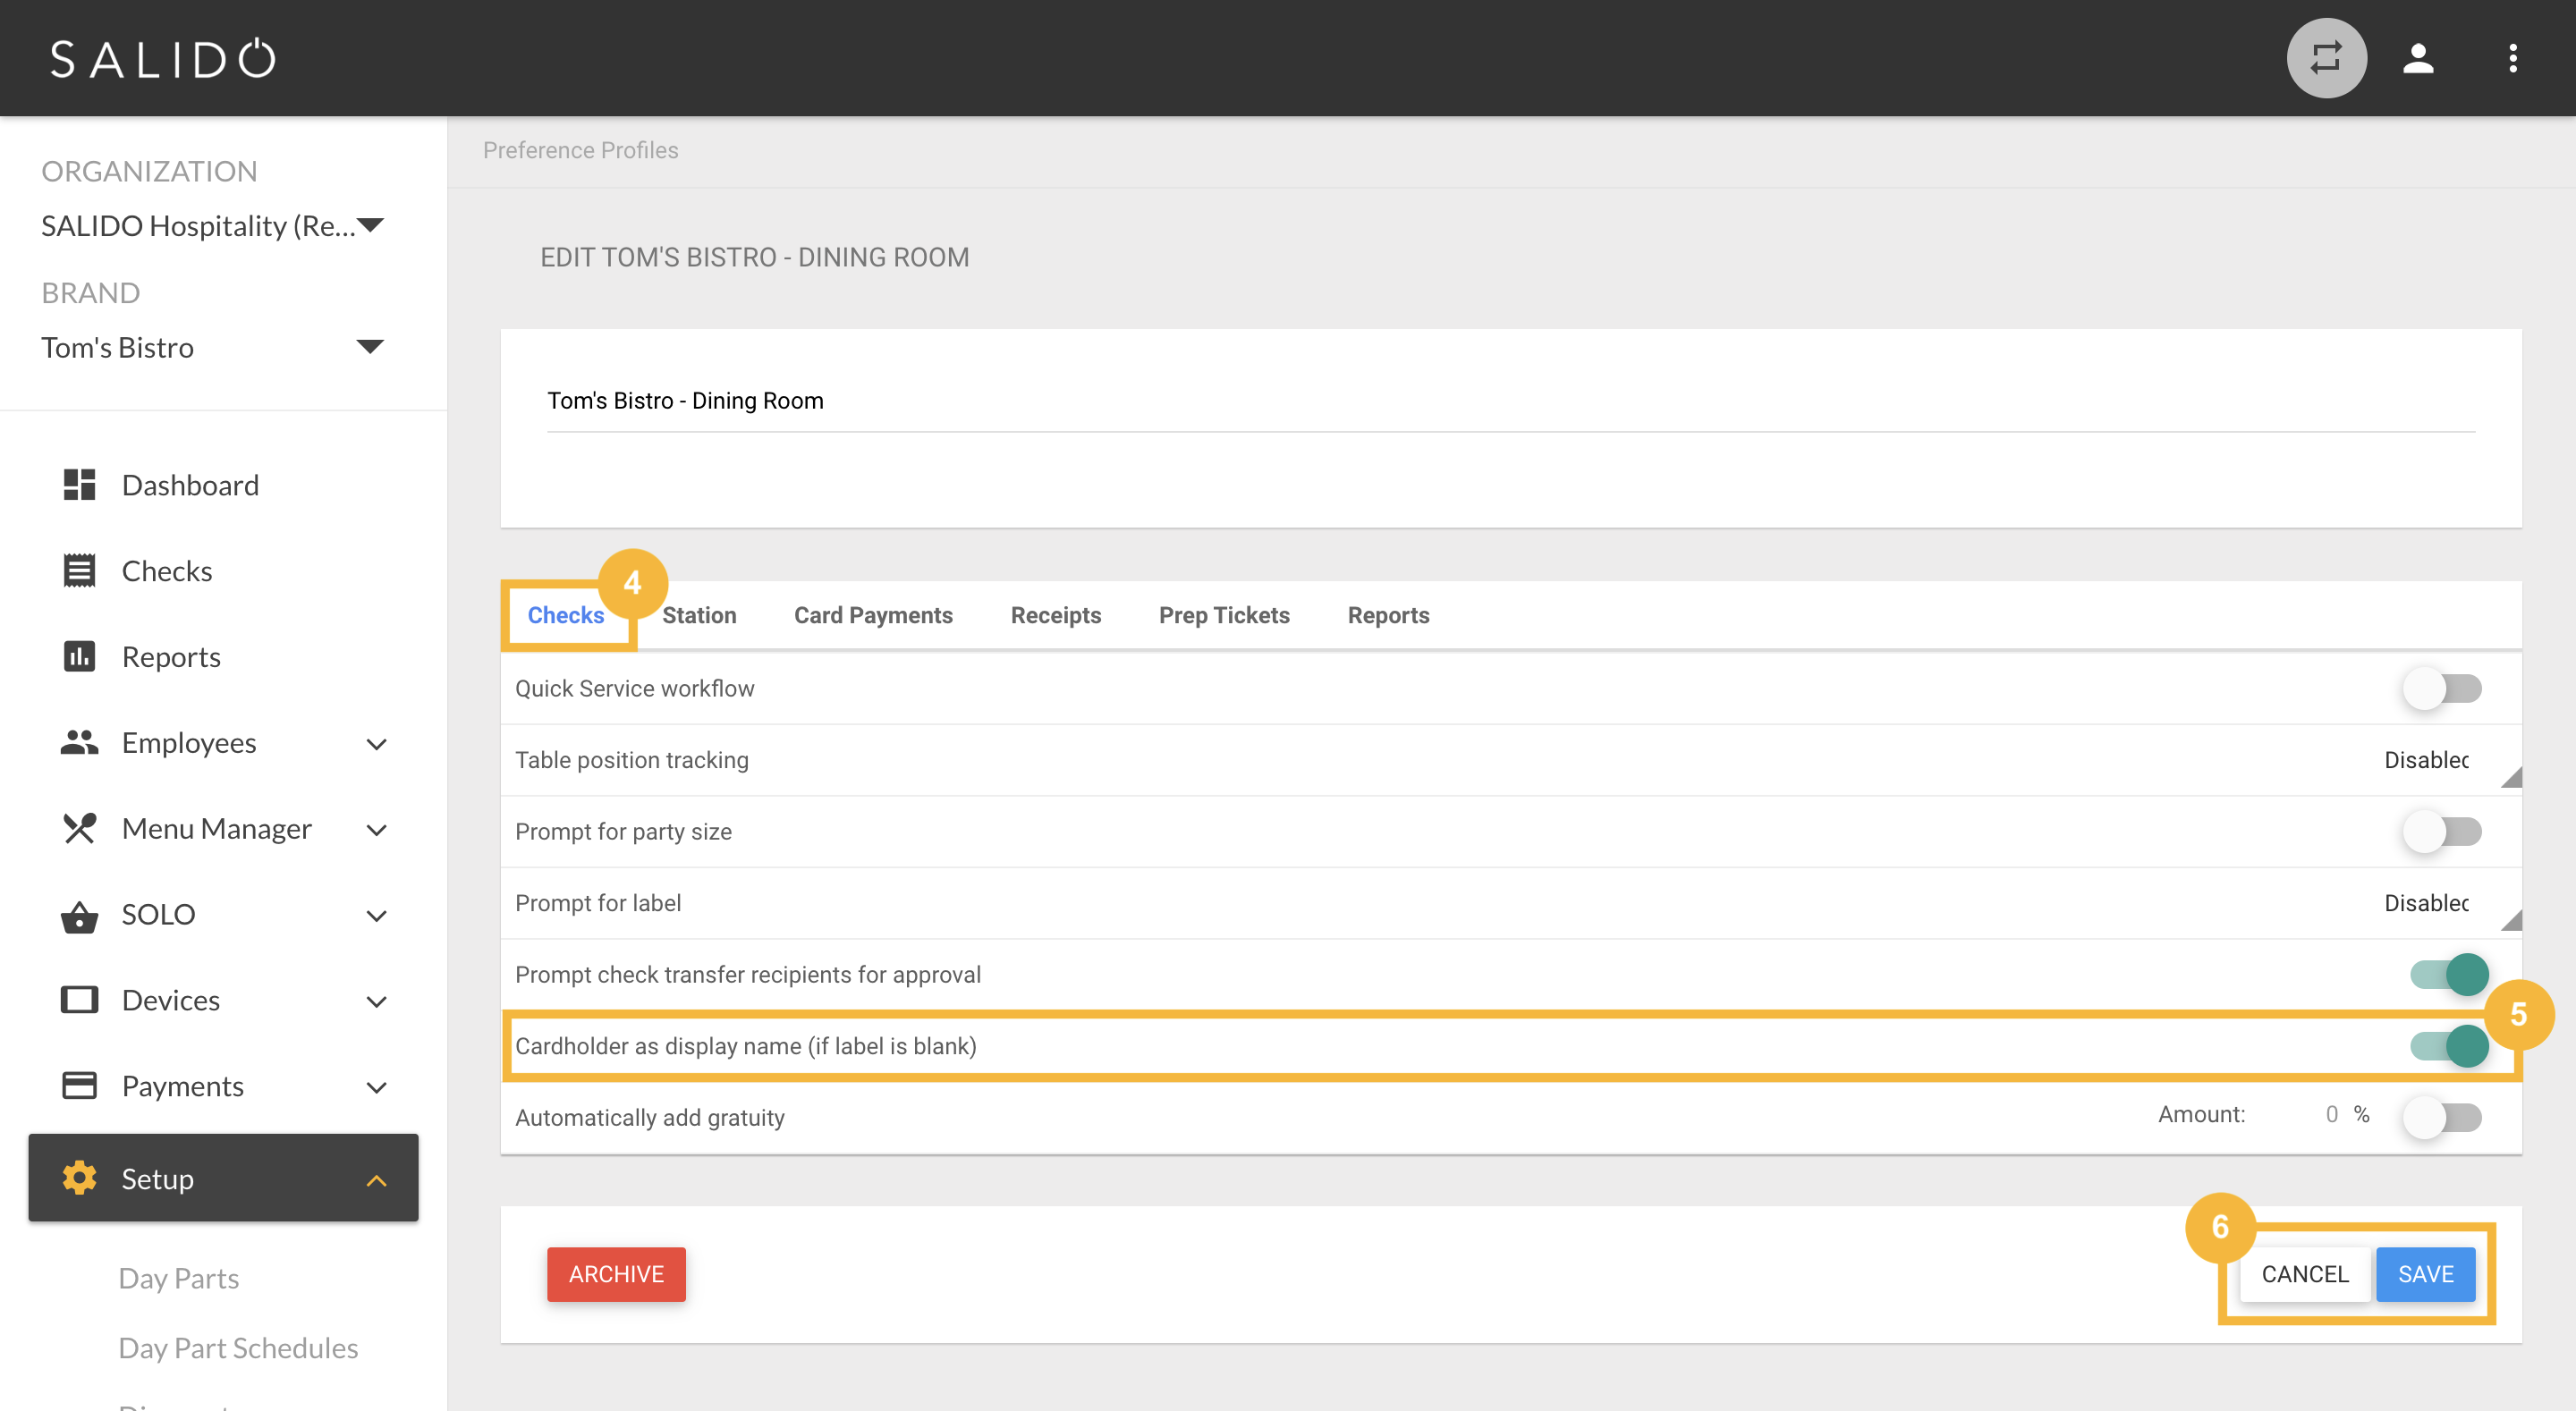This screenshot has height=1411, width=2576.
Task: Click the Setup gear icon
Action: pyautogui.click(x=79, y=1178)
